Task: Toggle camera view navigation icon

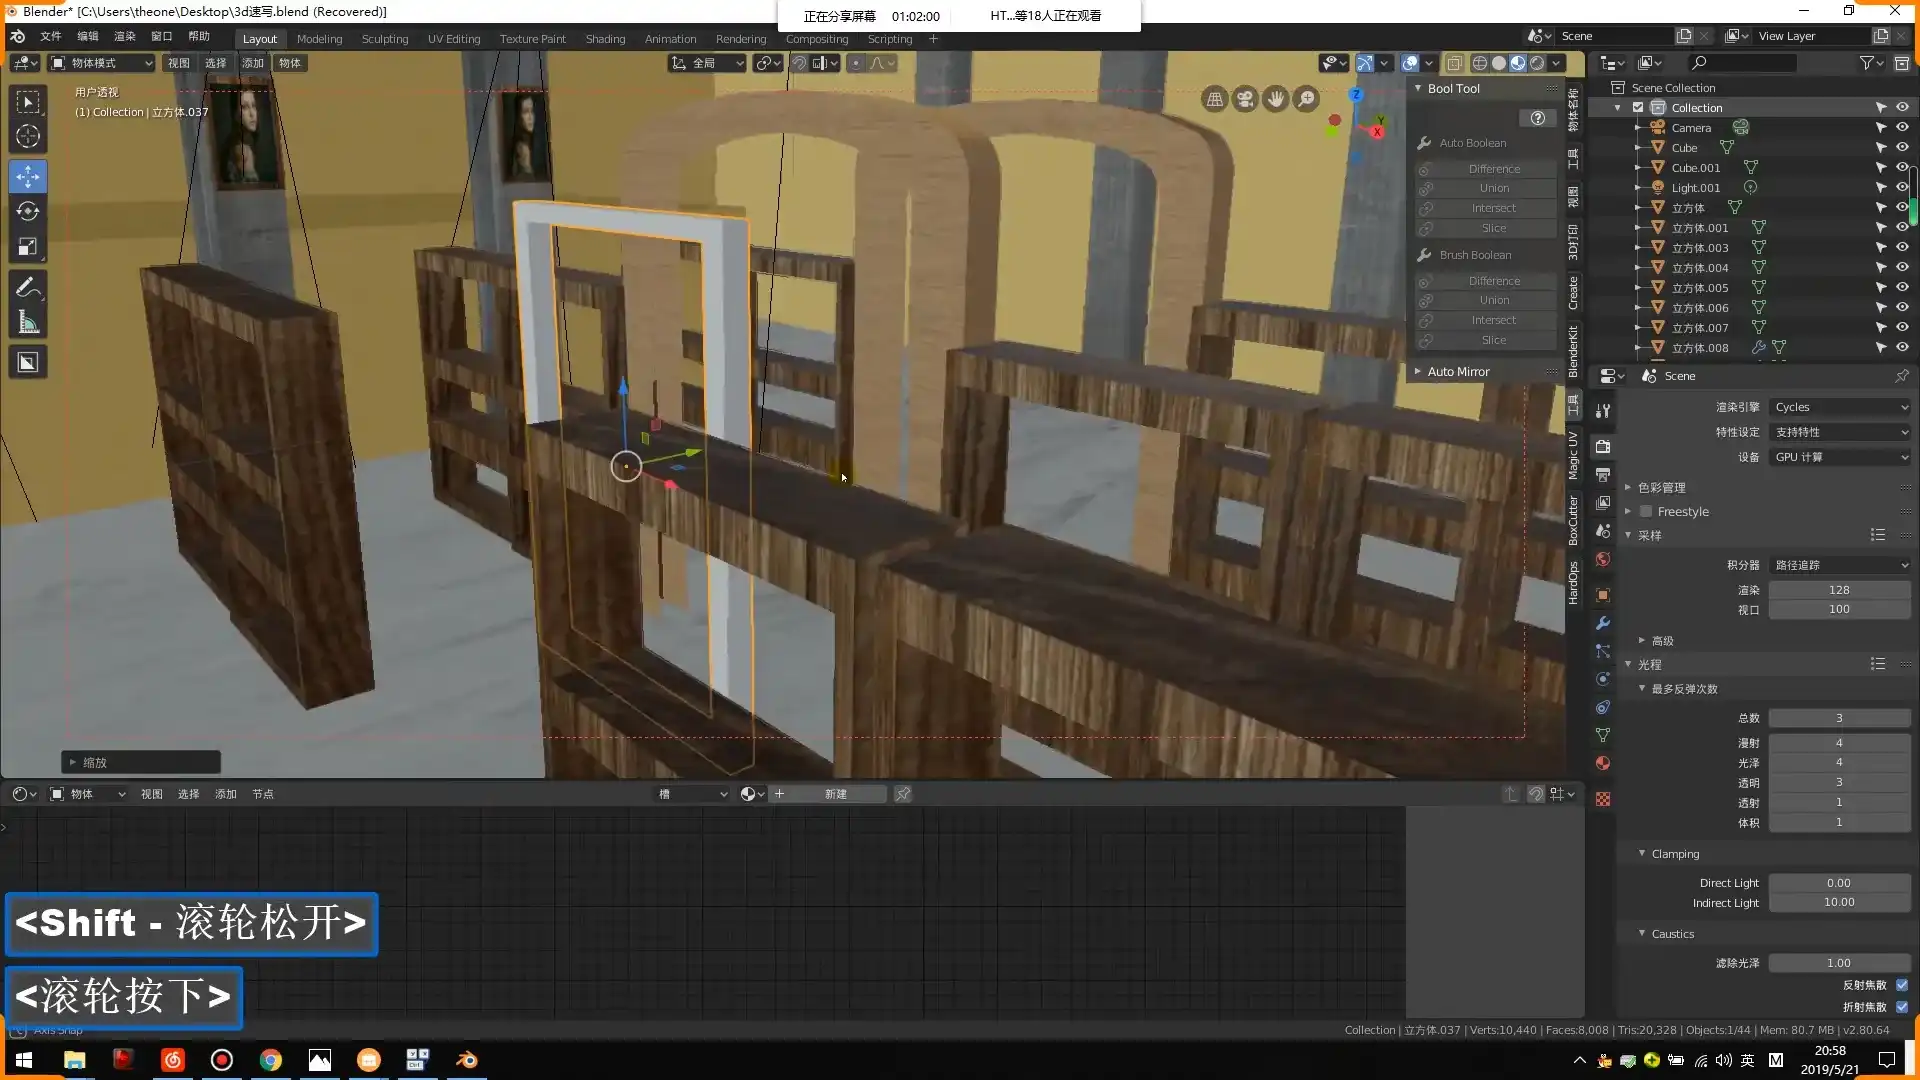Action: coord(1245,99)
